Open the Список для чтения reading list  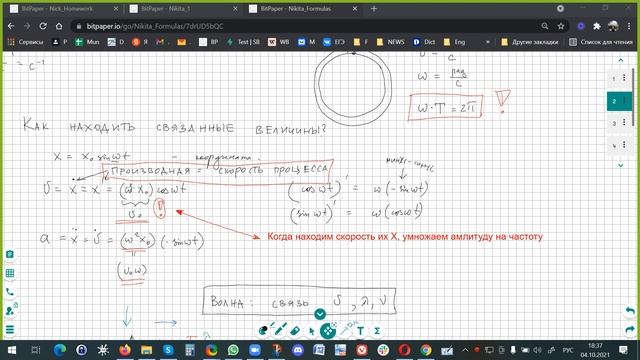click(601, 42)
